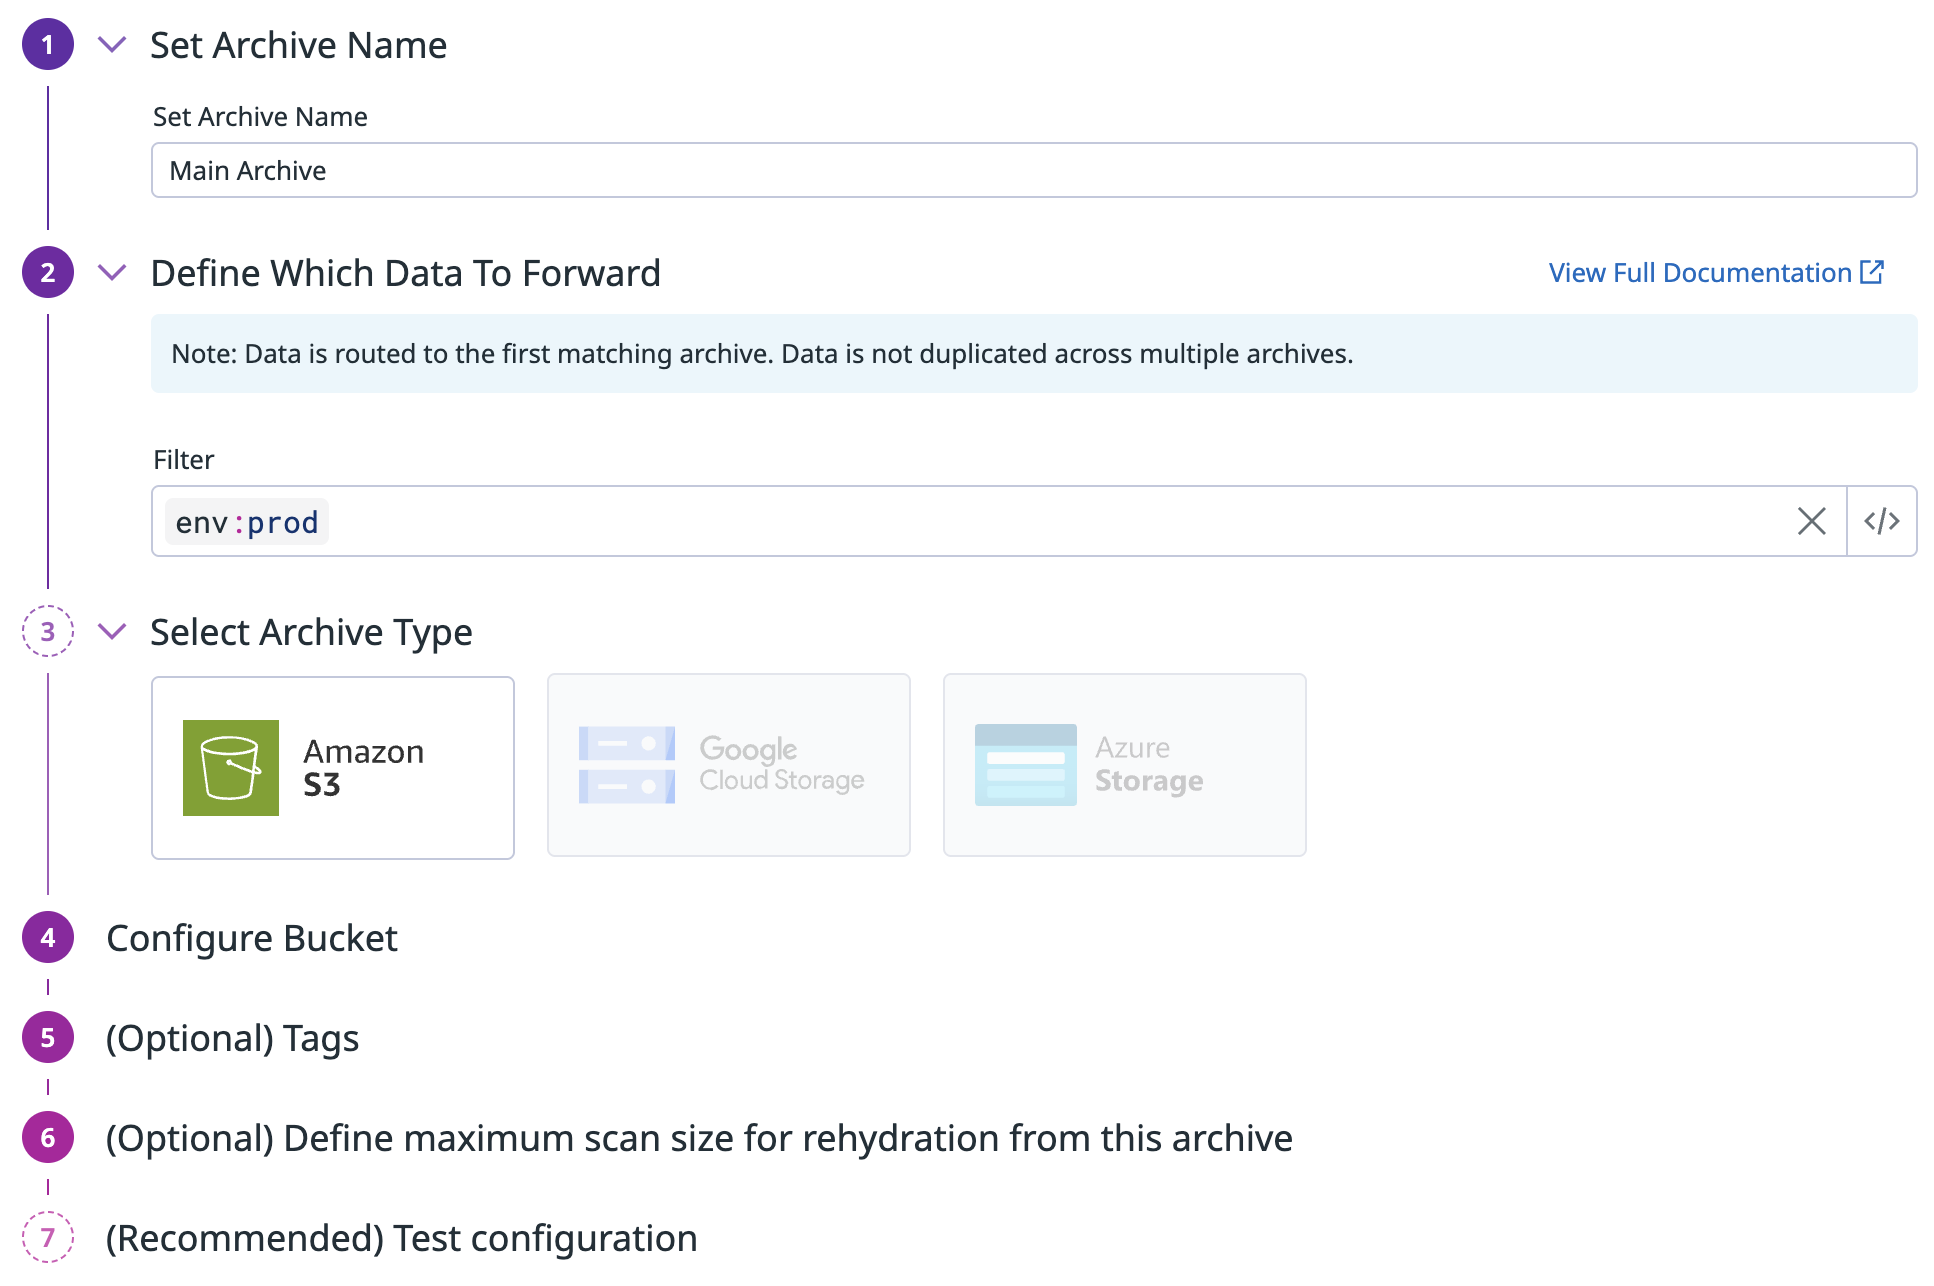
Task: Click the Google Cloud Storage server icon
Action: coord(626,765)
